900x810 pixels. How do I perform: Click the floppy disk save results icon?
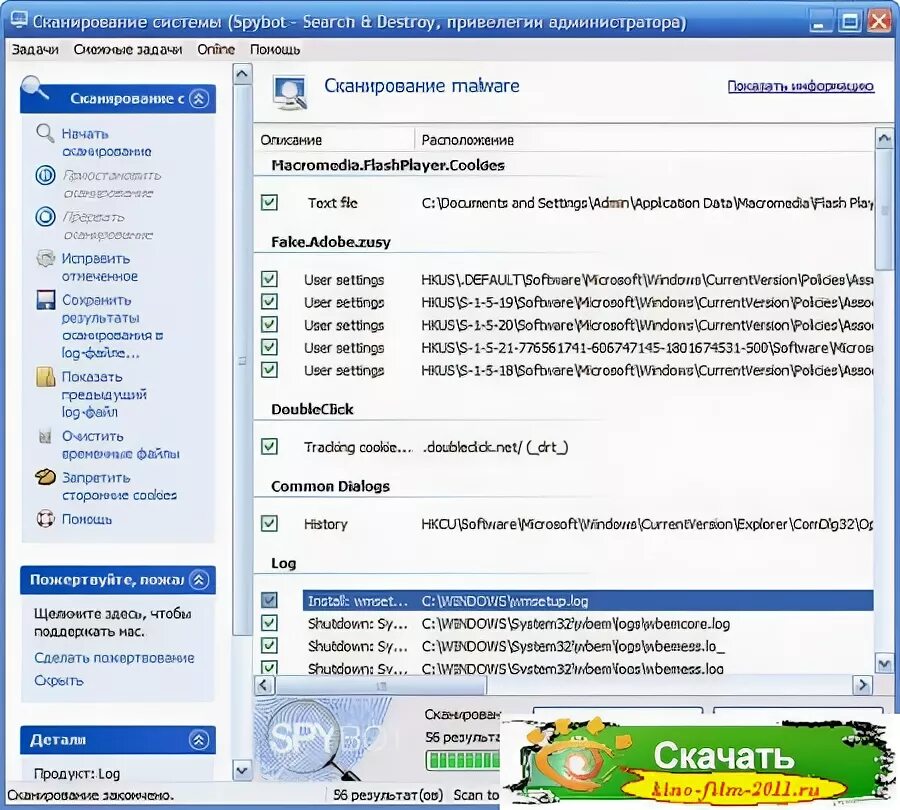45,300
